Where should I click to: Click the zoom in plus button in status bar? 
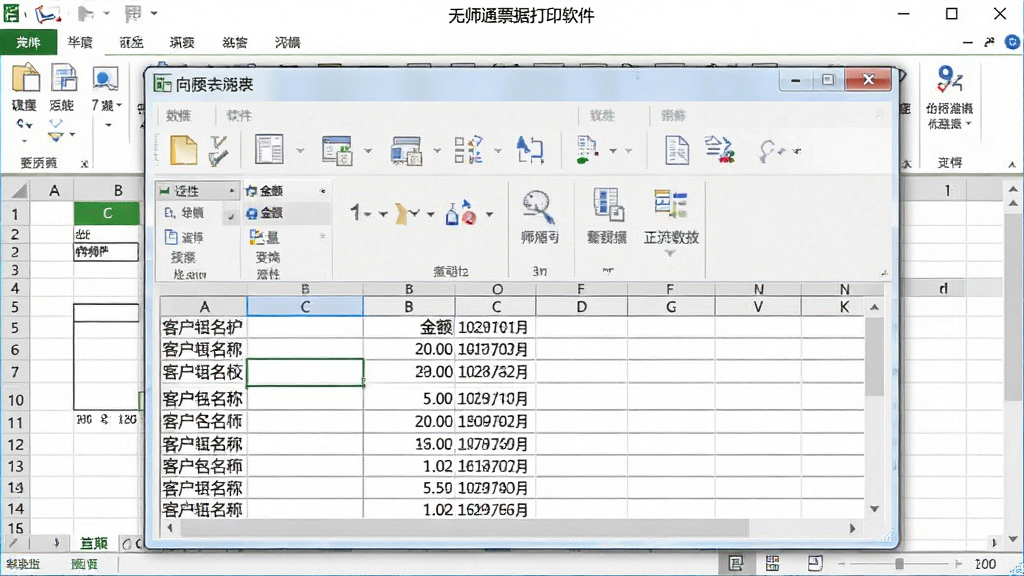[958, 564]
